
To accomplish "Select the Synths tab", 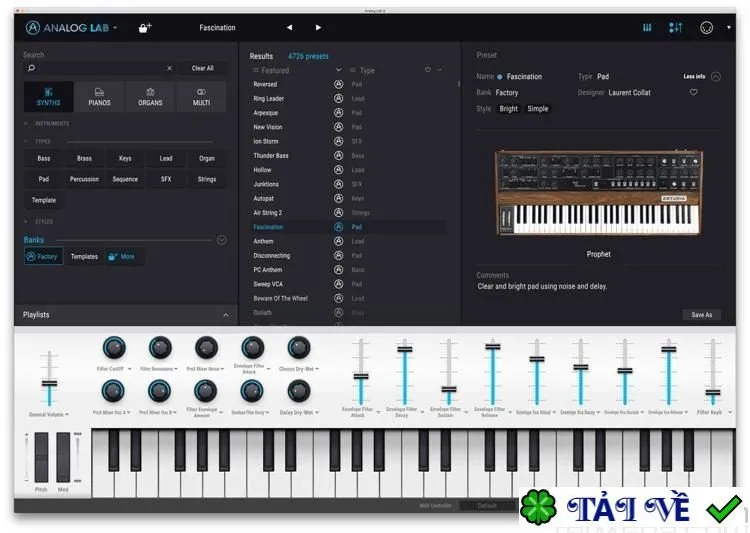I will pyautogui.click(x=48, y=97).
